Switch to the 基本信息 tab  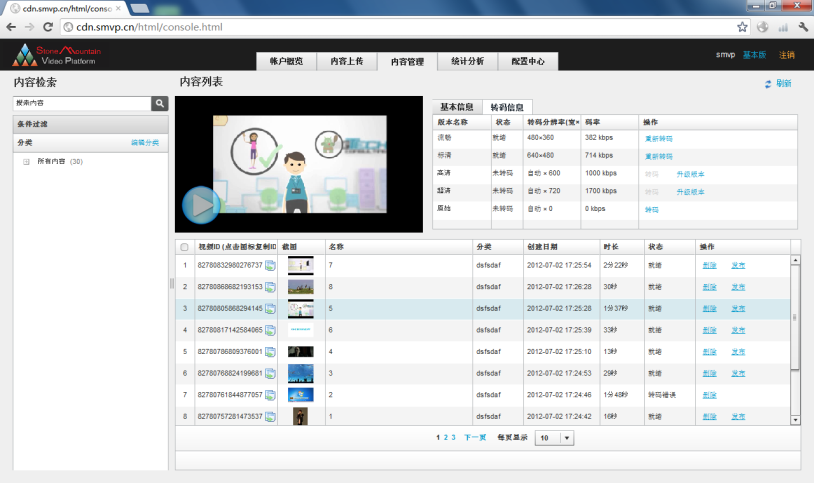(457, 107)
